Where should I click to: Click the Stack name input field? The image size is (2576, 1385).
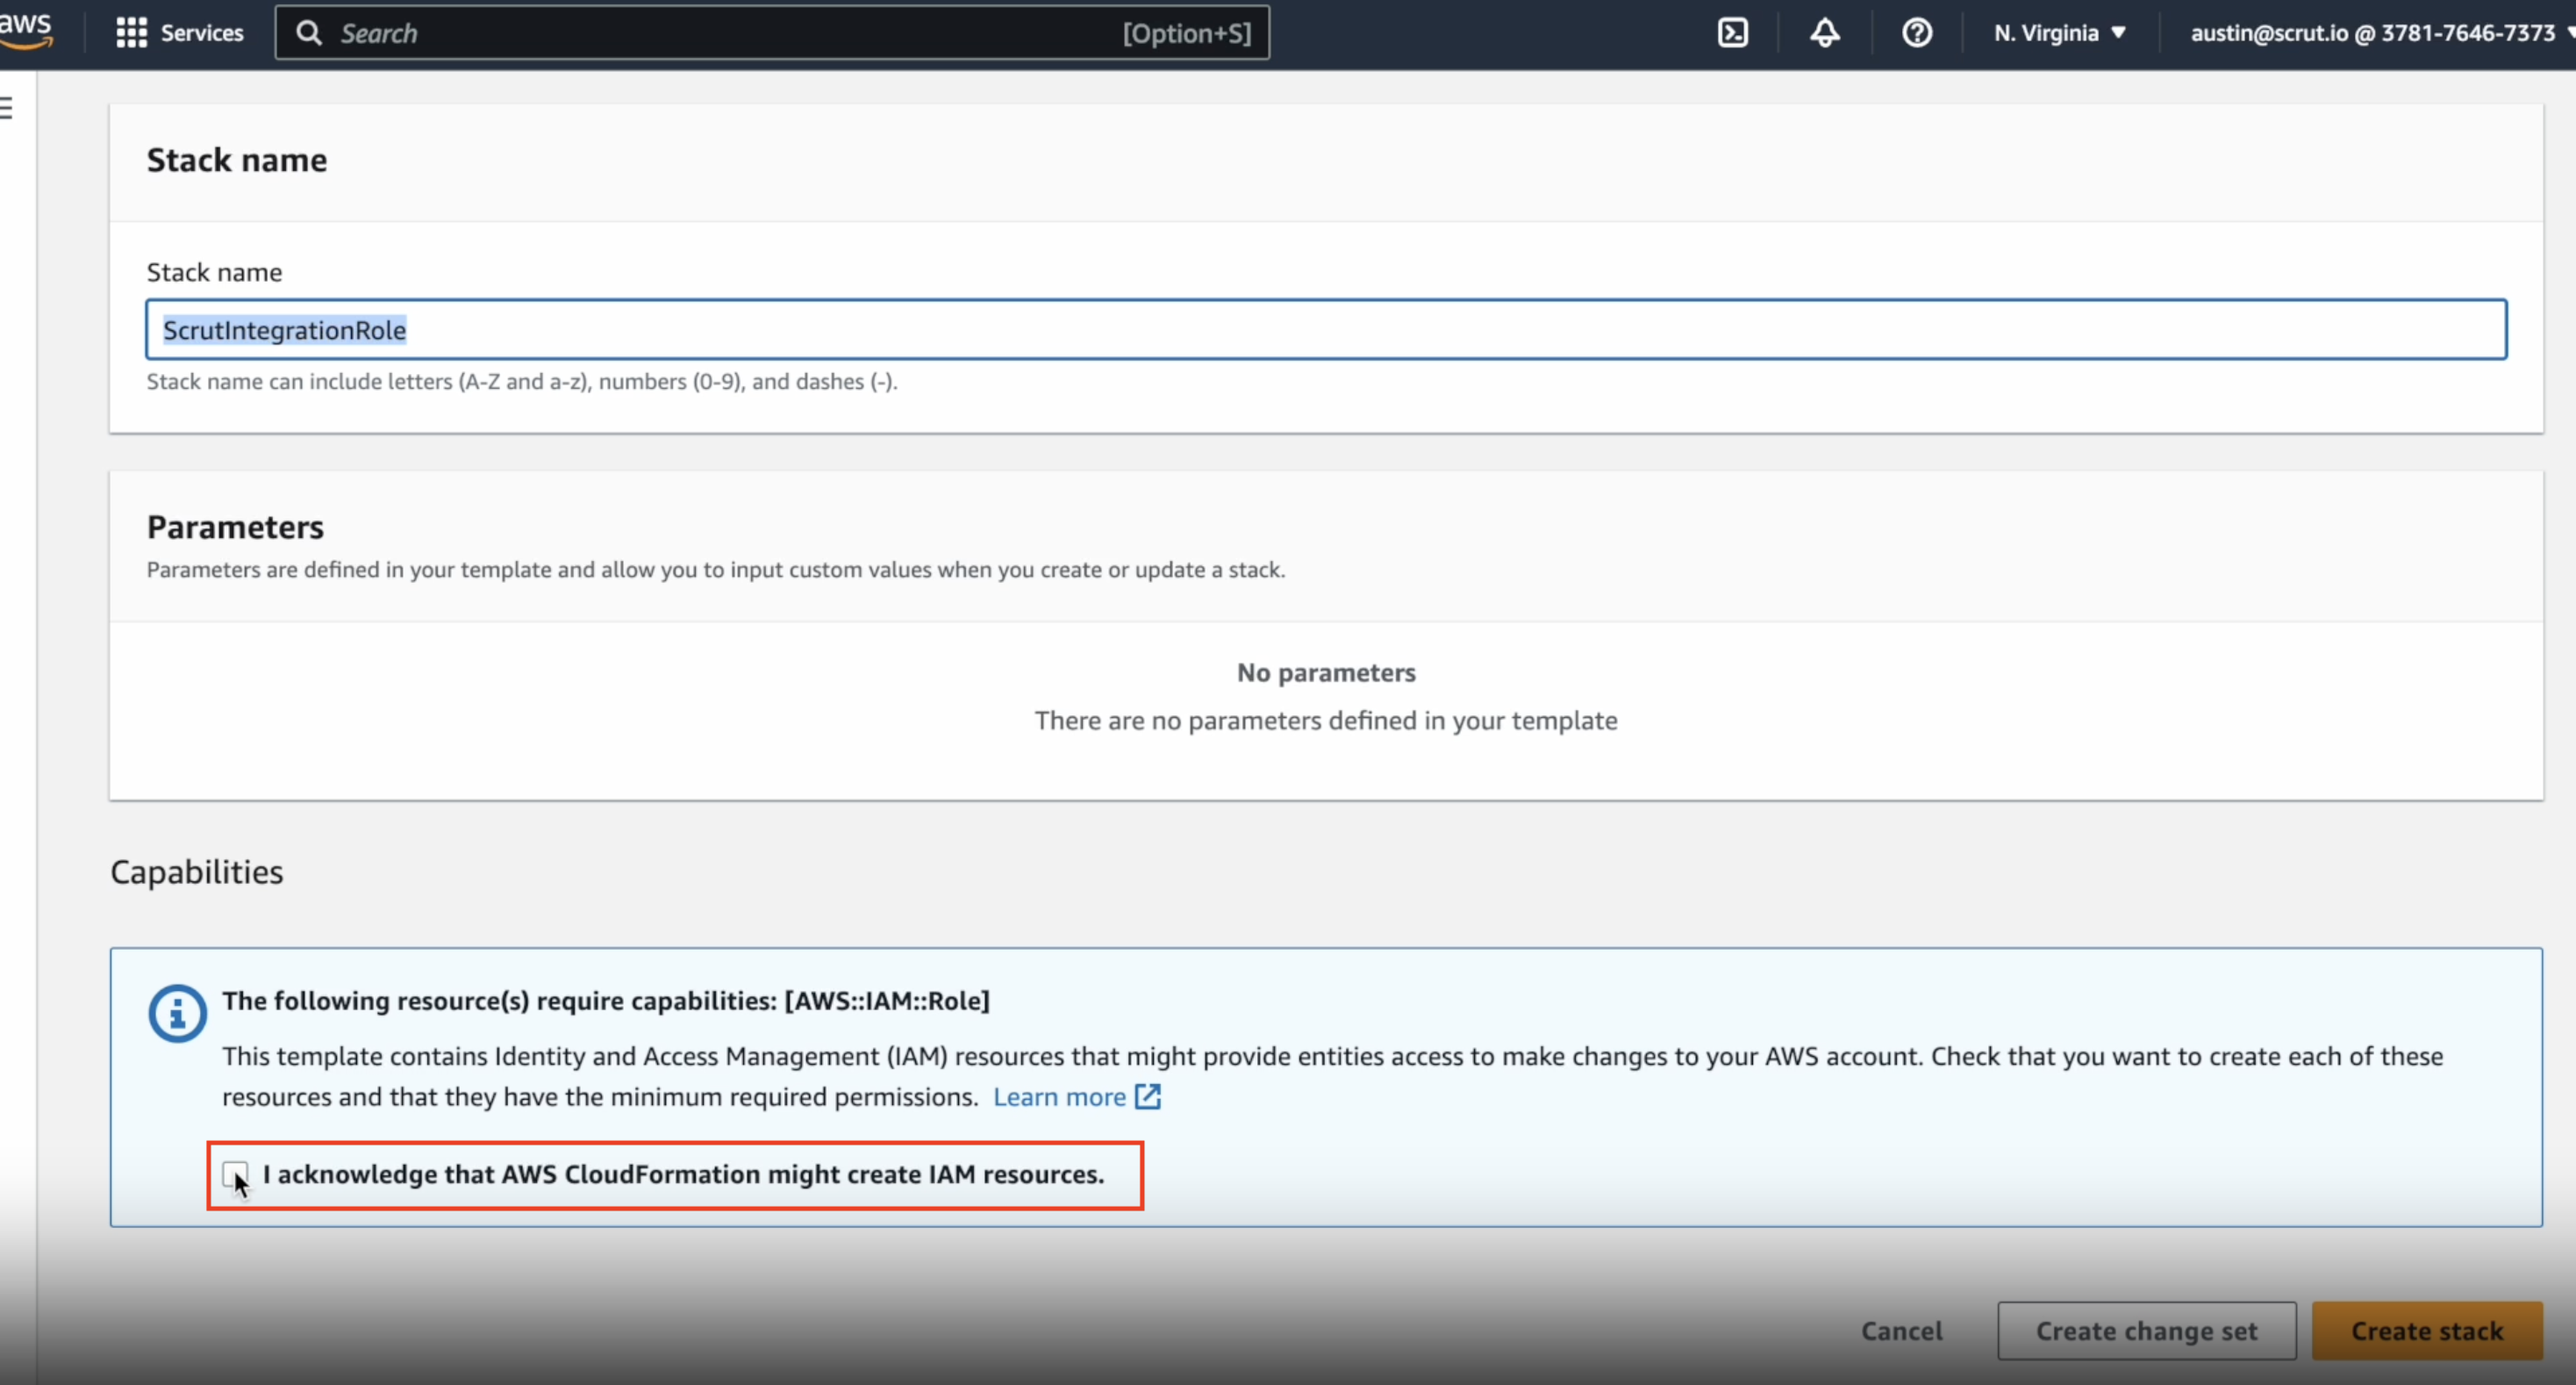[x=1326, y=329]
